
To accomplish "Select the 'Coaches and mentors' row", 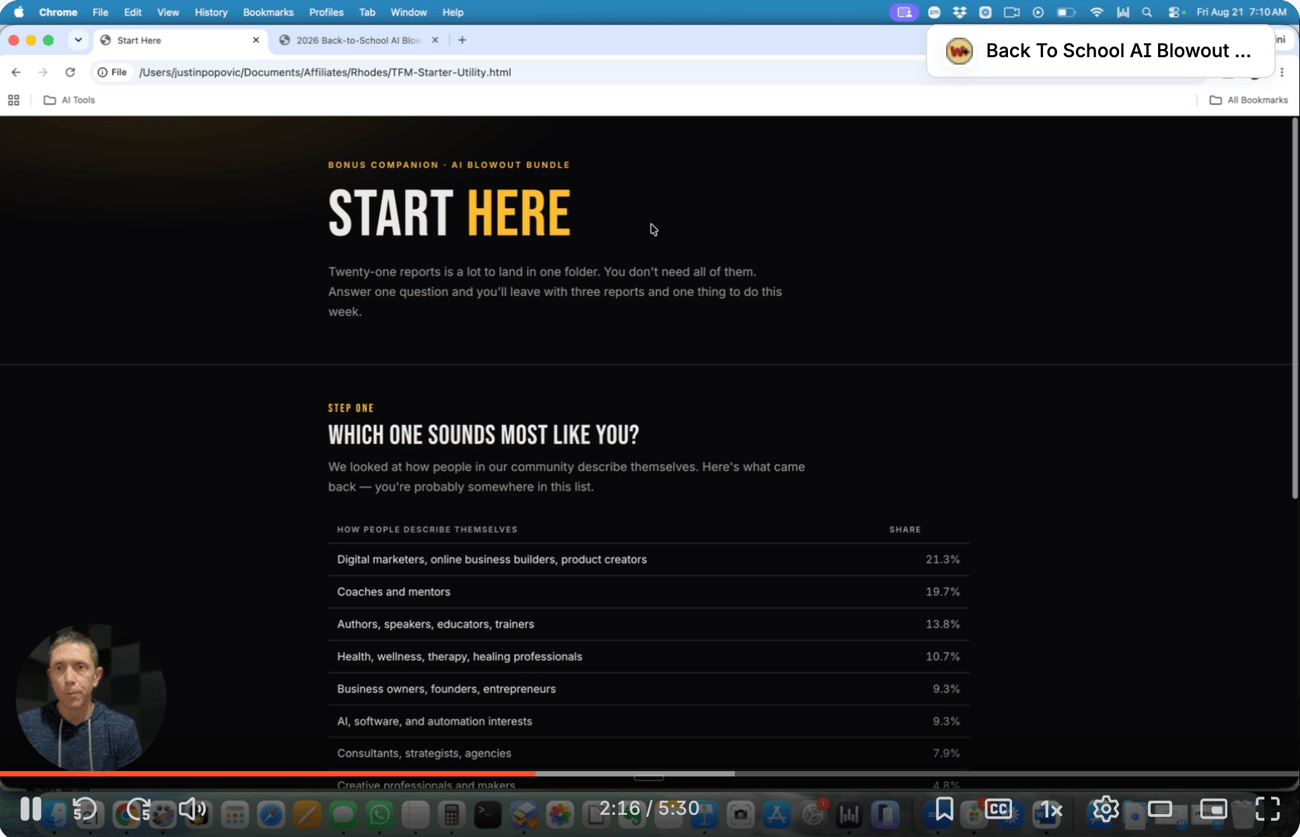I will (648, 592).
